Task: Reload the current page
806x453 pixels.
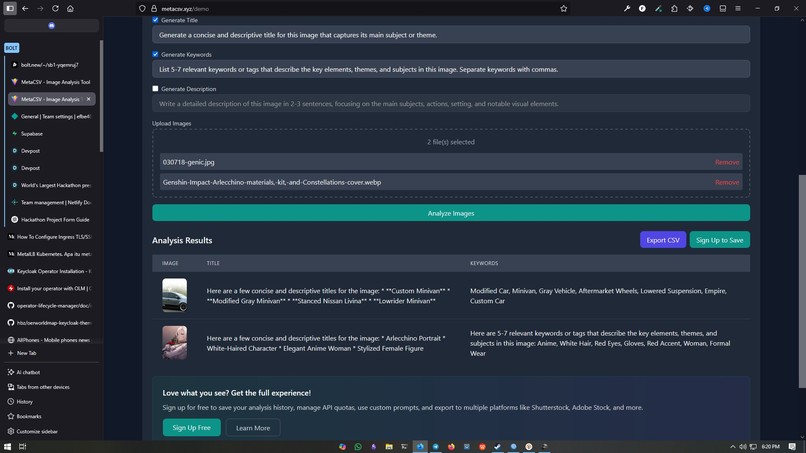Action: tap(55, 9)
